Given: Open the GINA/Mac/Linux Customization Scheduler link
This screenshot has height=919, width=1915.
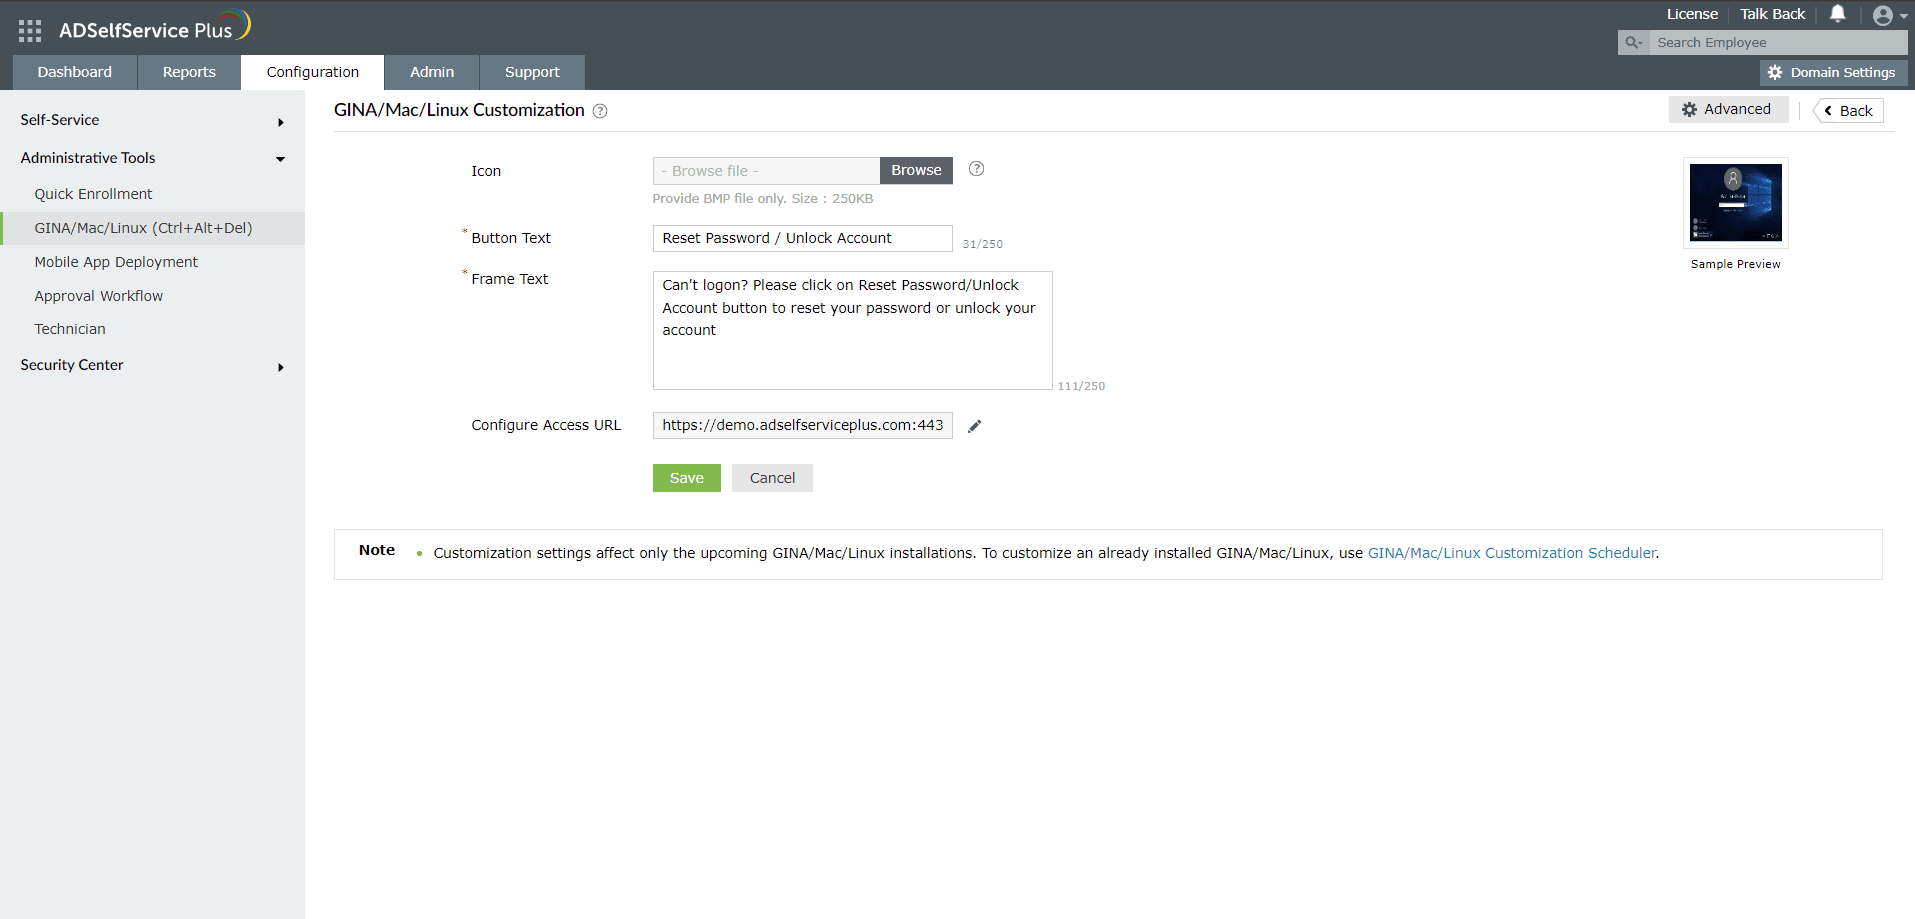Looking at the screenshot, I should pos(1511,553).
